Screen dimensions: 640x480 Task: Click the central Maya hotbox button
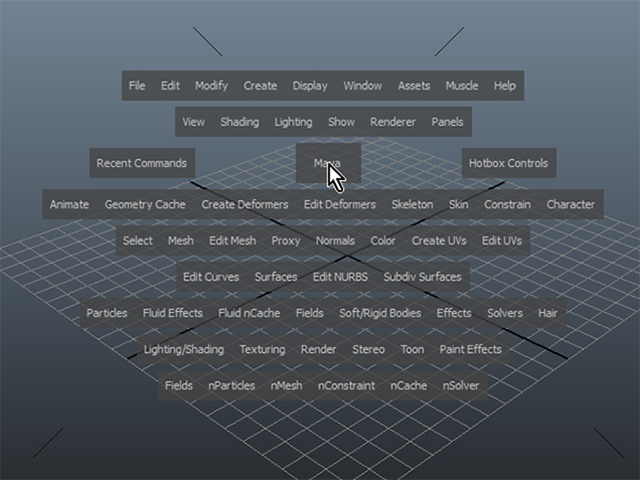point(328,163)
